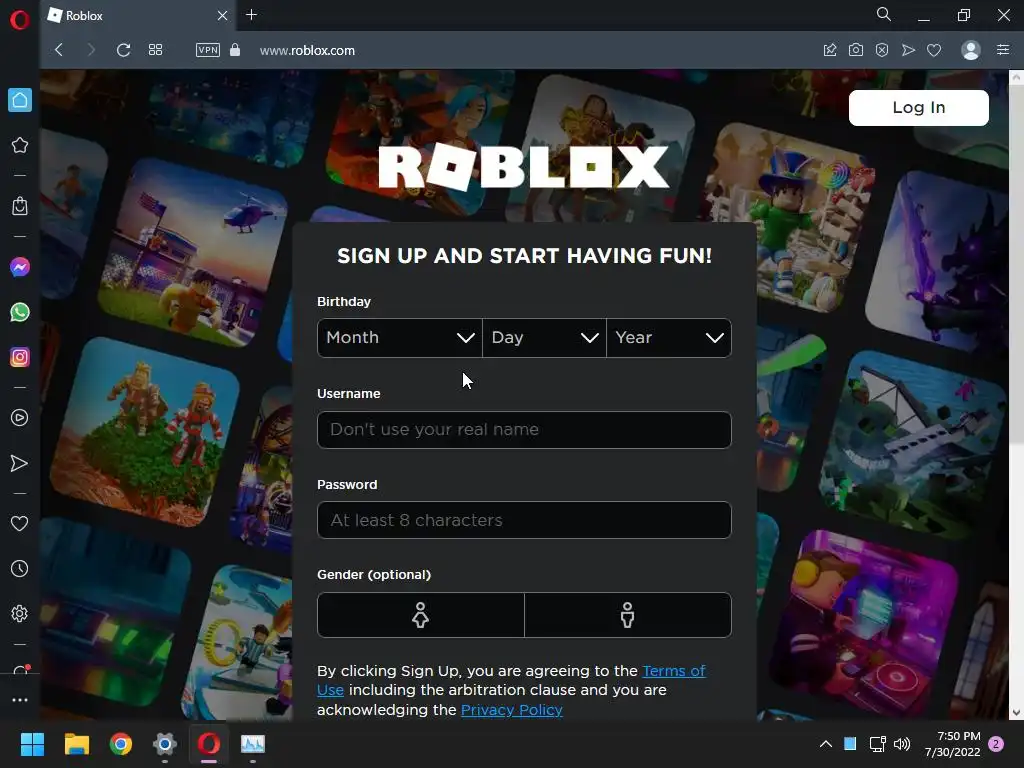The height and width of the screenshot is (768, 1024).
Task: Expand the Month birthday dropdown
Action: [400, 338]
